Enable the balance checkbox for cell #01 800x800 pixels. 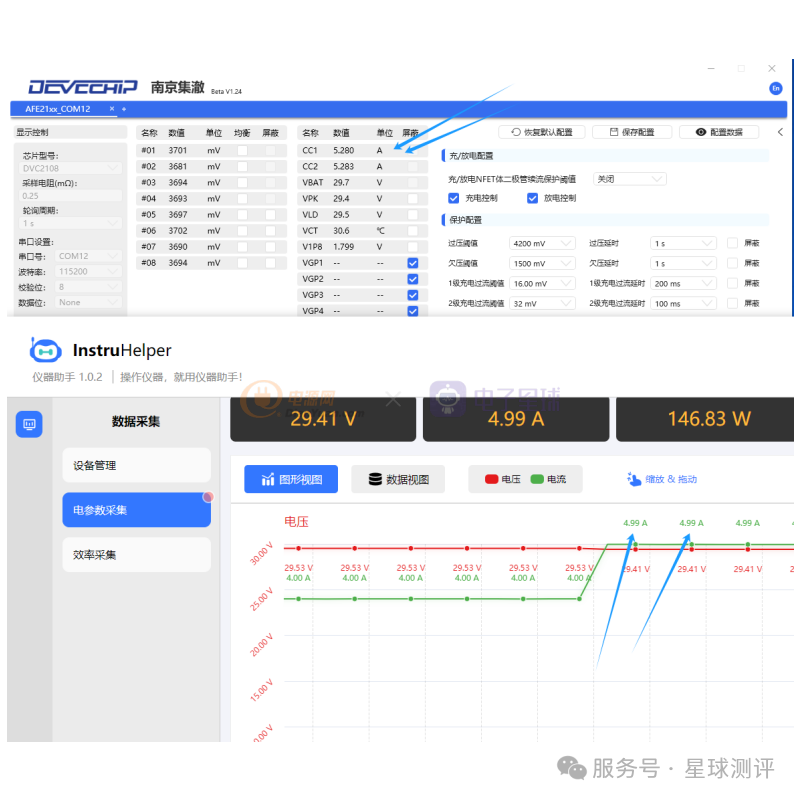pos(242,150)
